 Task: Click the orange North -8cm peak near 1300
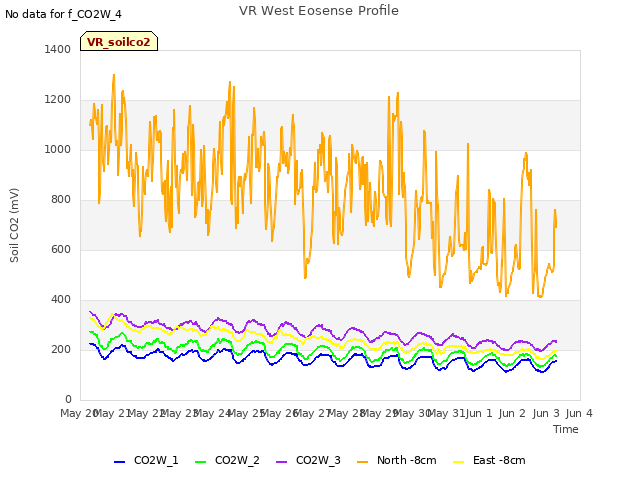[114, 75]
